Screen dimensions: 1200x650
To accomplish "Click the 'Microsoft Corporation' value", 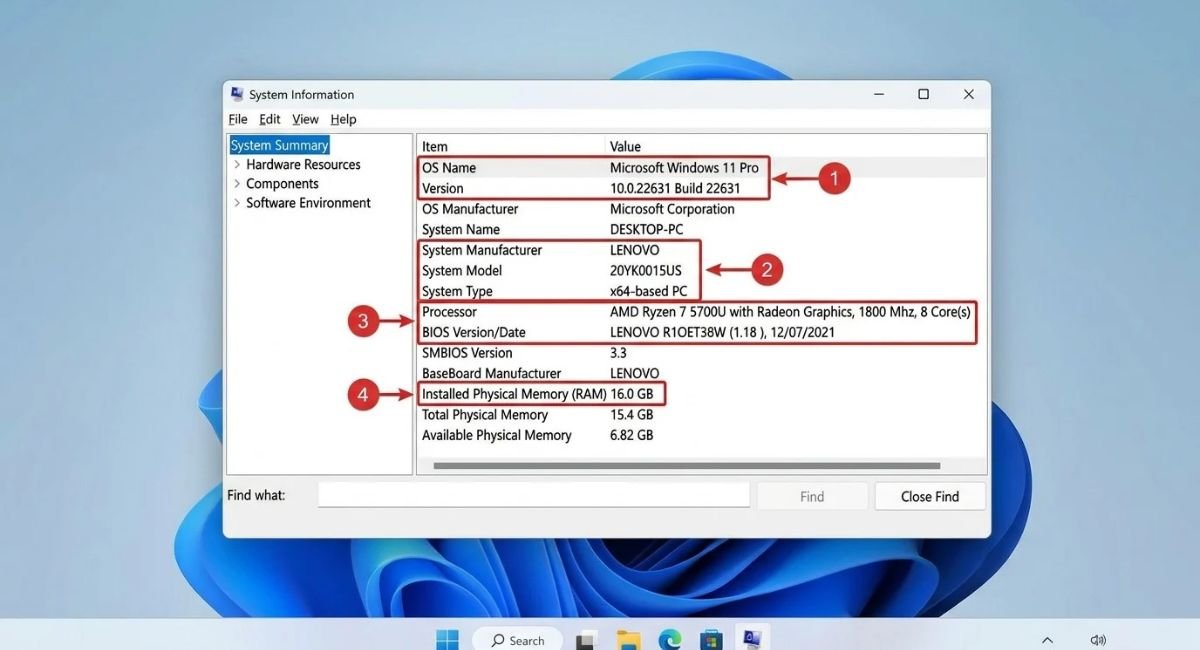I will coord(672,209).
